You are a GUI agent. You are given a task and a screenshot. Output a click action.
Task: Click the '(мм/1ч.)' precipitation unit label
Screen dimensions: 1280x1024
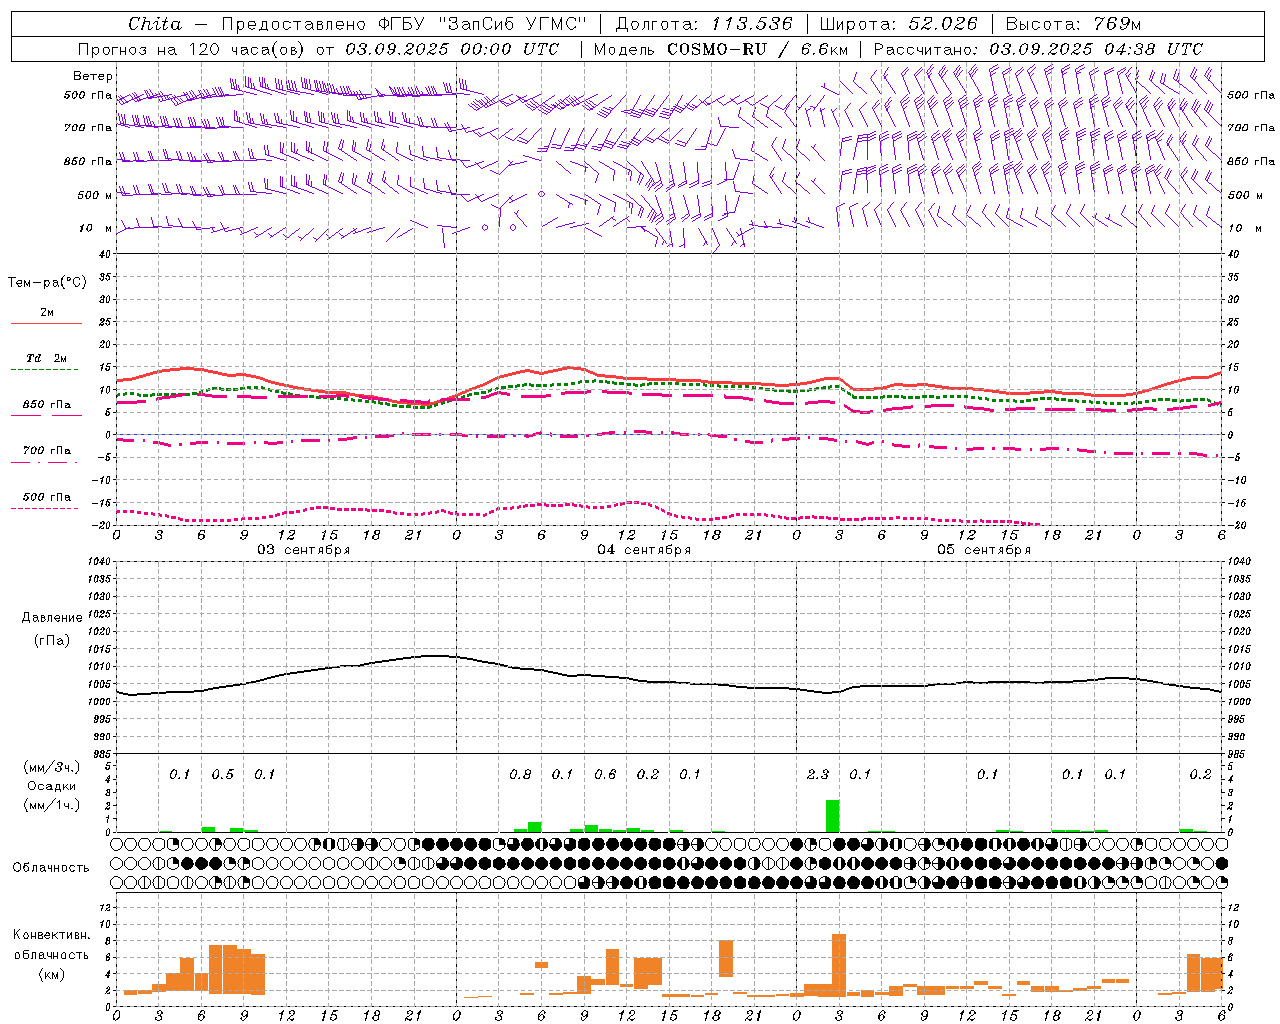click(x=52, y=805)
